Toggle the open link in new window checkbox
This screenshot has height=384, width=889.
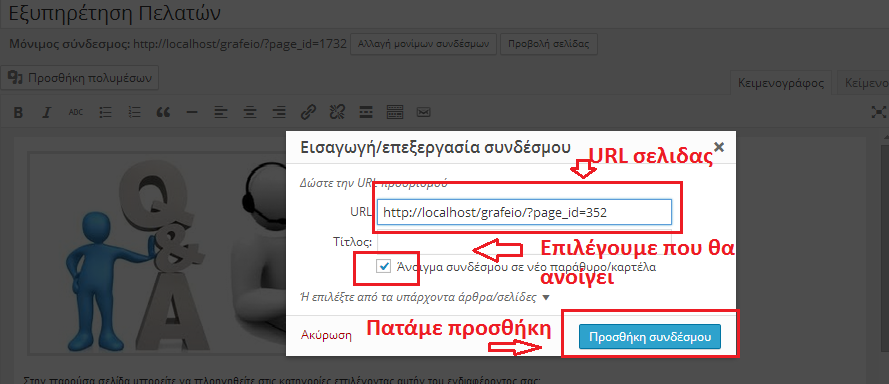384,266
